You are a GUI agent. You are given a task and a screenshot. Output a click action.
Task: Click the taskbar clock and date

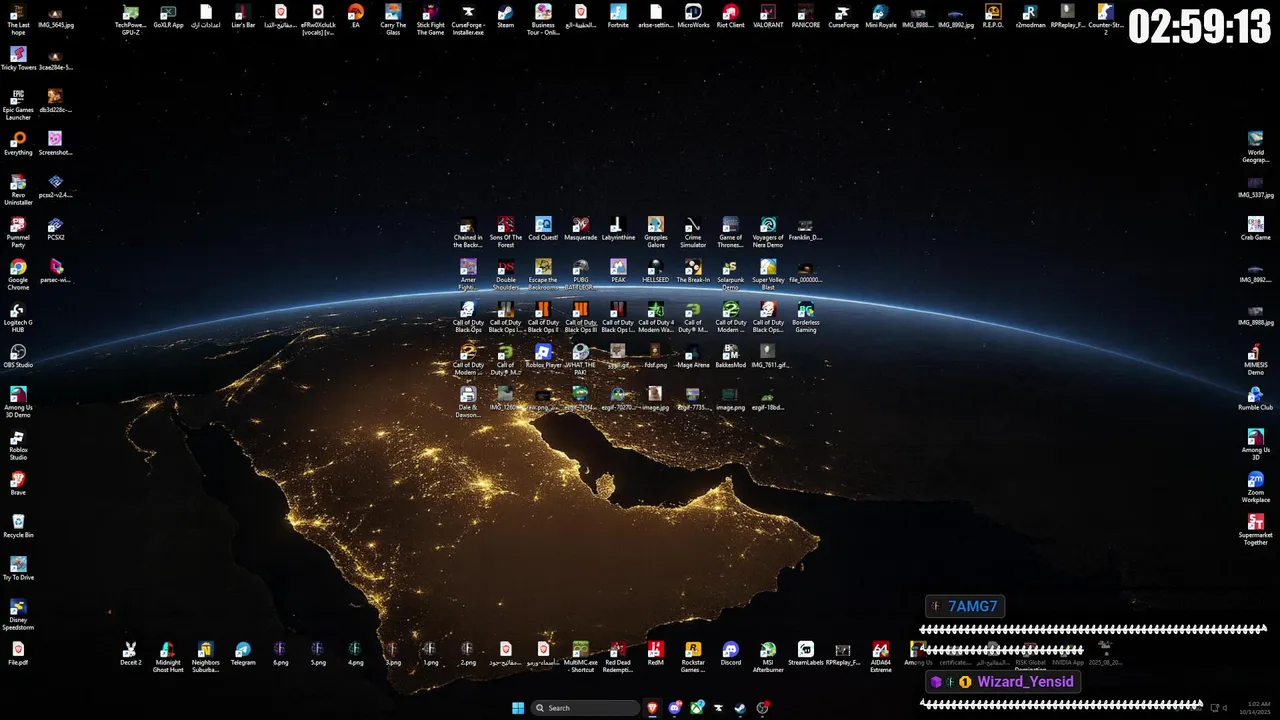1256,708
